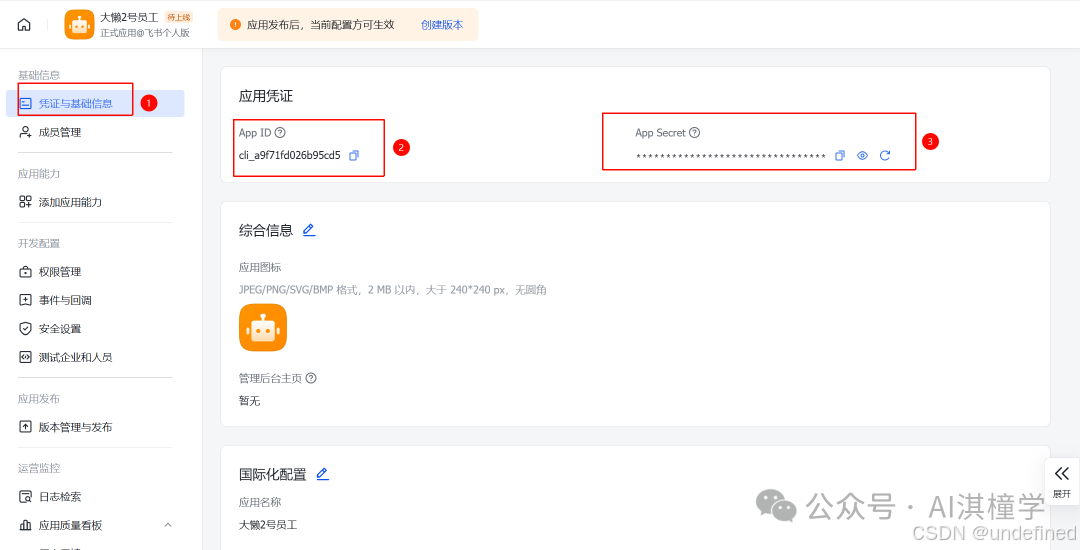Reveal the App Secret with eye icon
The height and width of the screenshot is (550, 1080).
coord(862,156)
